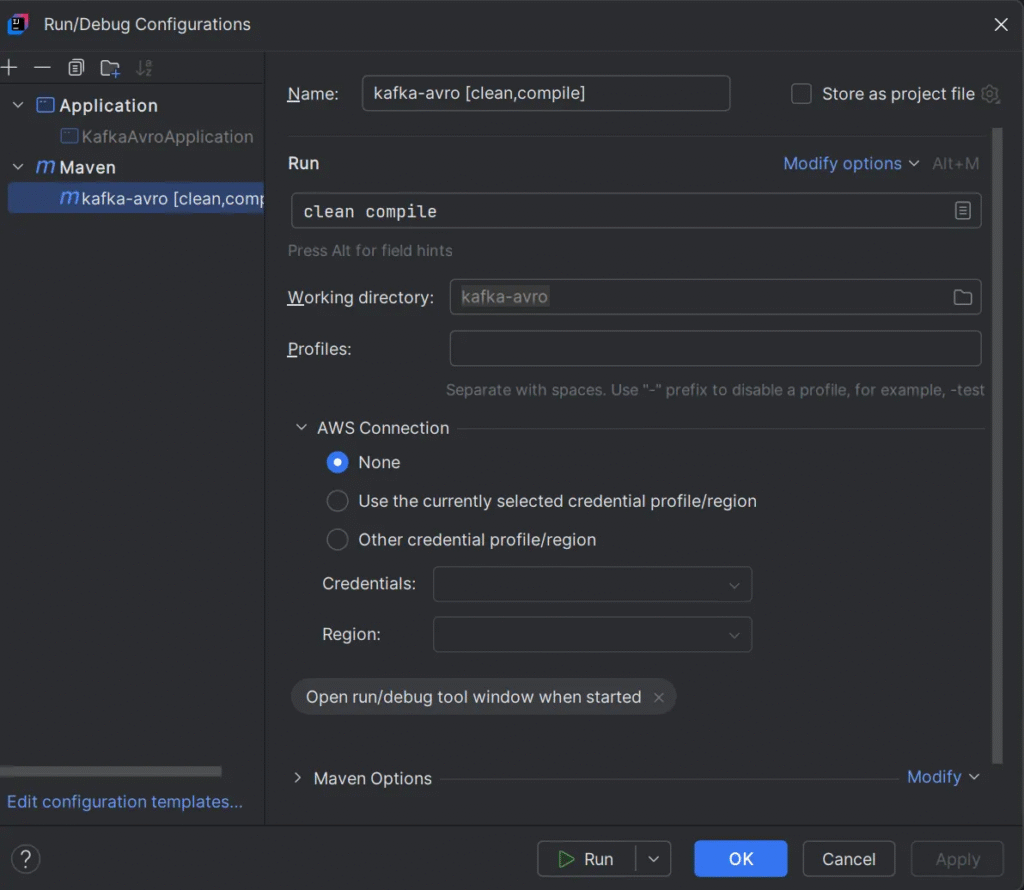Select Use the currently selected credential profile/region
1024x890 pixels.
[338, 501]
